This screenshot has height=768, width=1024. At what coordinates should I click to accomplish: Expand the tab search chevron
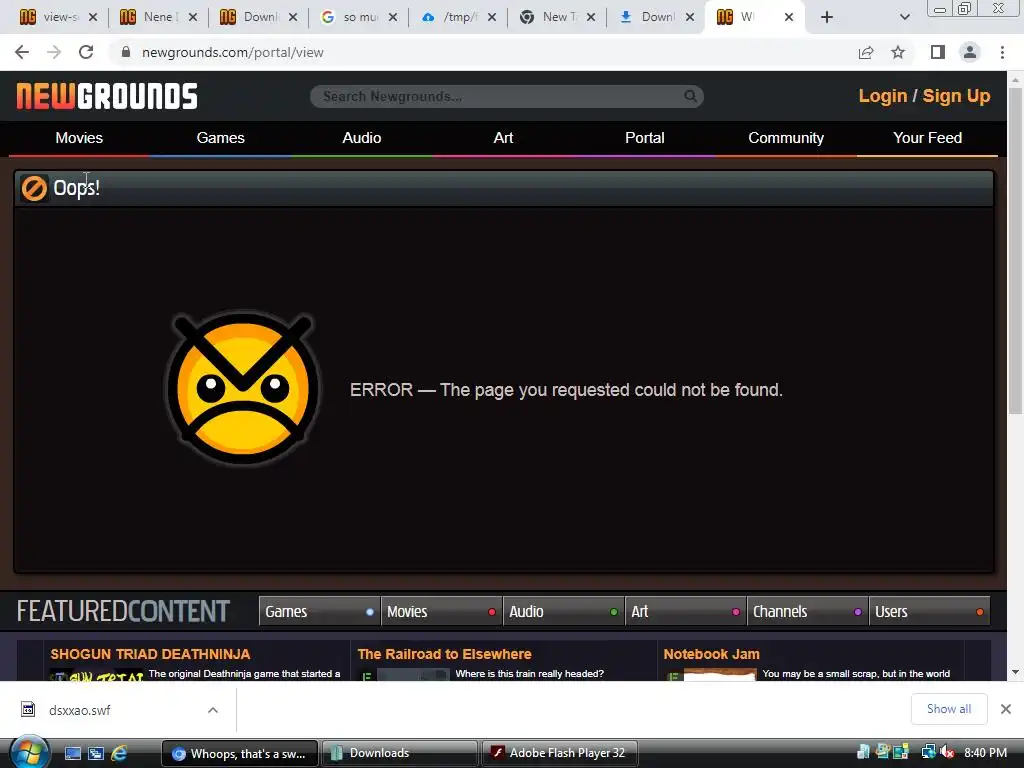coord(904,17)
